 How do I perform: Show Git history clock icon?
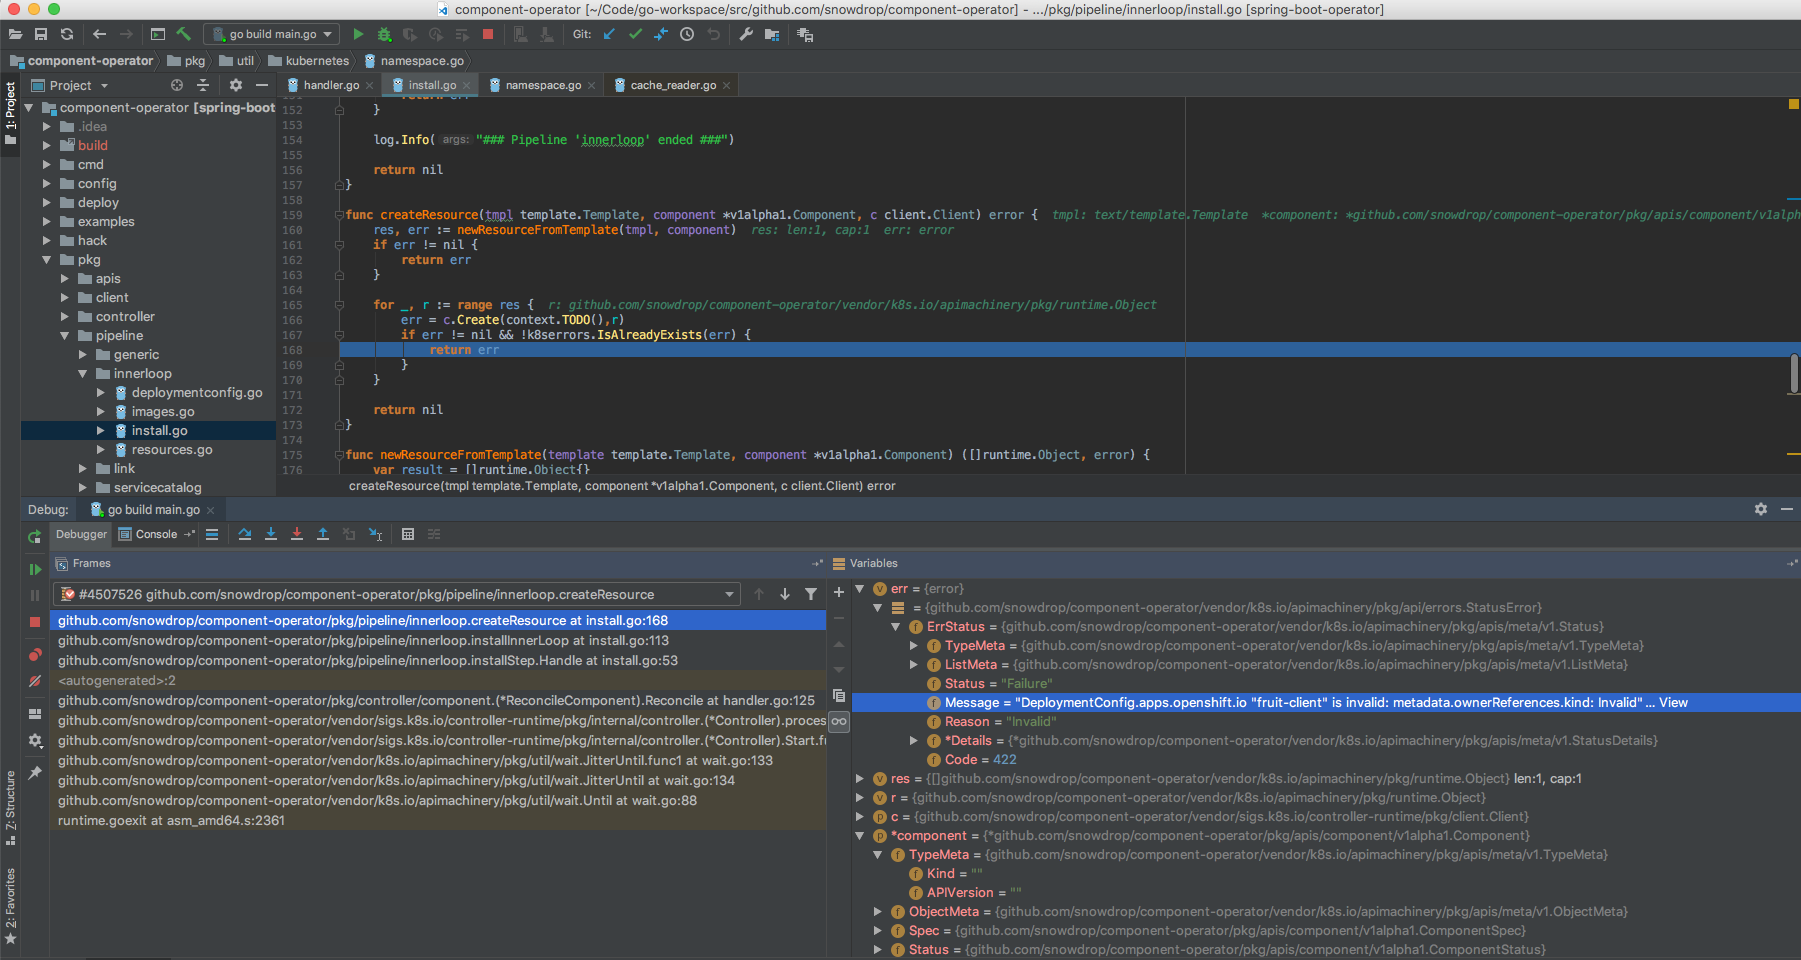[x=687, y=34]
